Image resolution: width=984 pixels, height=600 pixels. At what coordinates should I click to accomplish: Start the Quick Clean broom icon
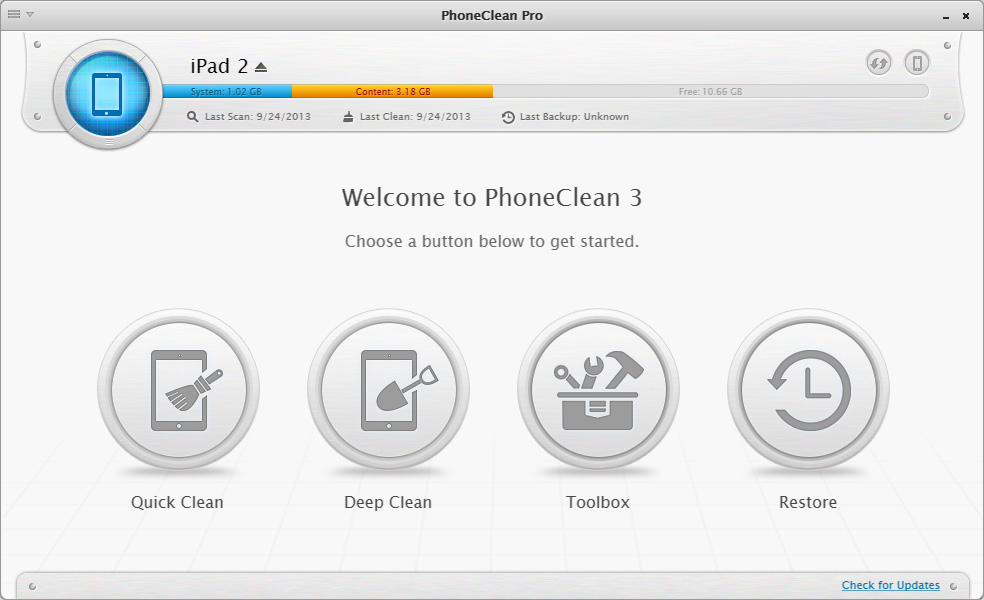click(x=178, y=390)
